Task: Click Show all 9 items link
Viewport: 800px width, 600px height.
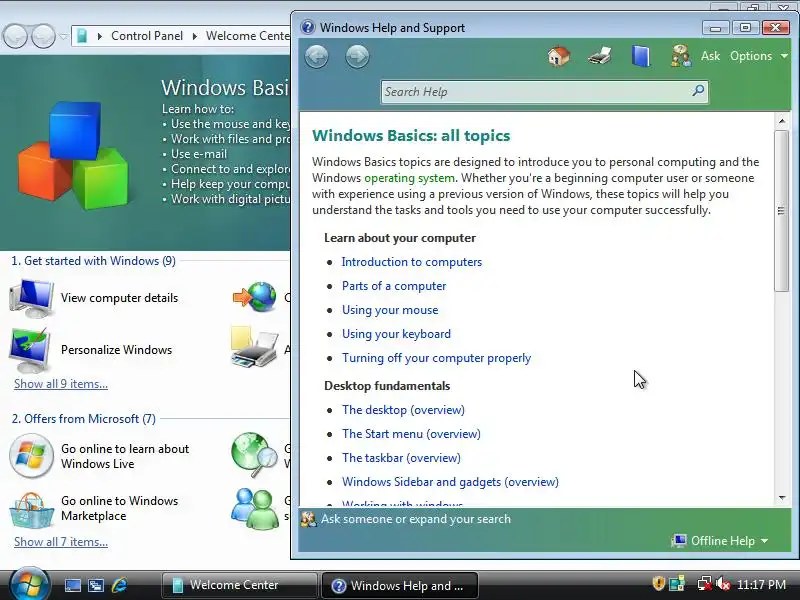Action: [x=61, y=384]
